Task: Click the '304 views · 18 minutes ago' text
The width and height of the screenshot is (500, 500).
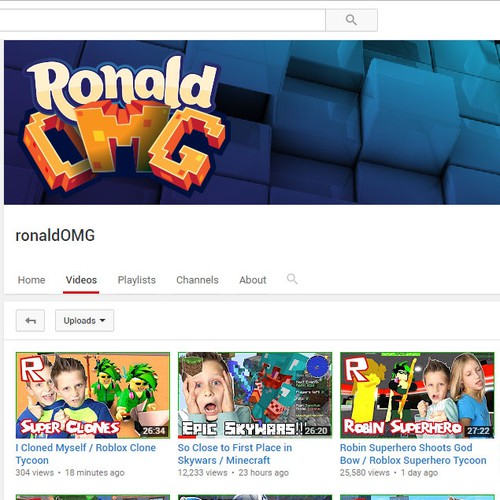Action: (x=70, y=473)
